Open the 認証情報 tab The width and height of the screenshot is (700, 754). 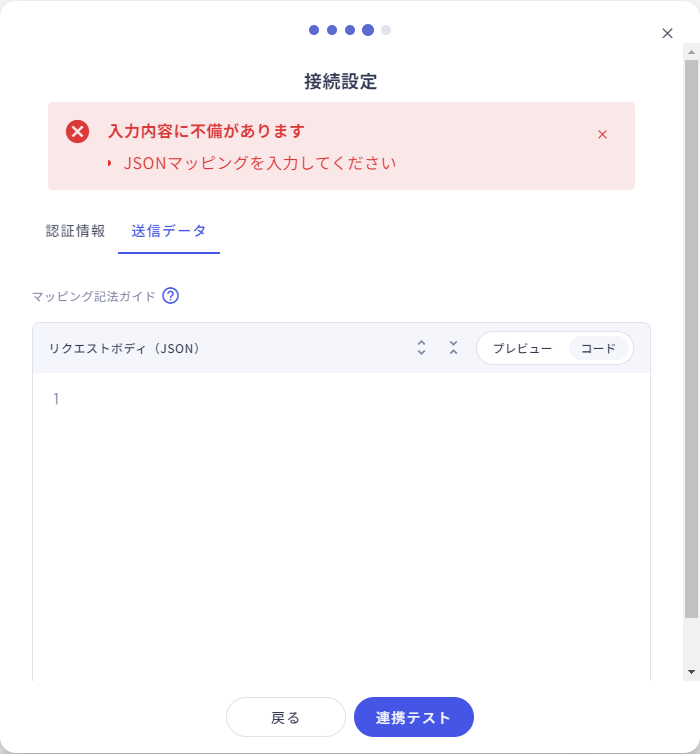pyautogui.click(x=75, y=231)
